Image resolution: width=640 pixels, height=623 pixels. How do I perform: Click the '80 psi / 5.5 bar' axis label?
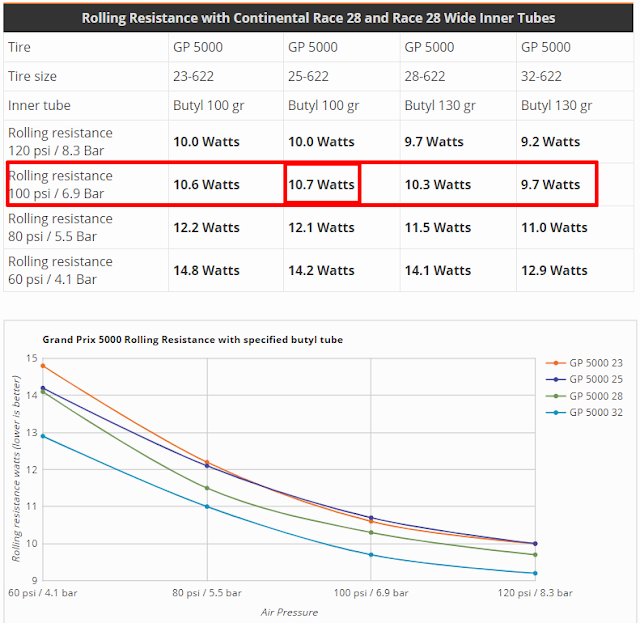click(207, 593)
